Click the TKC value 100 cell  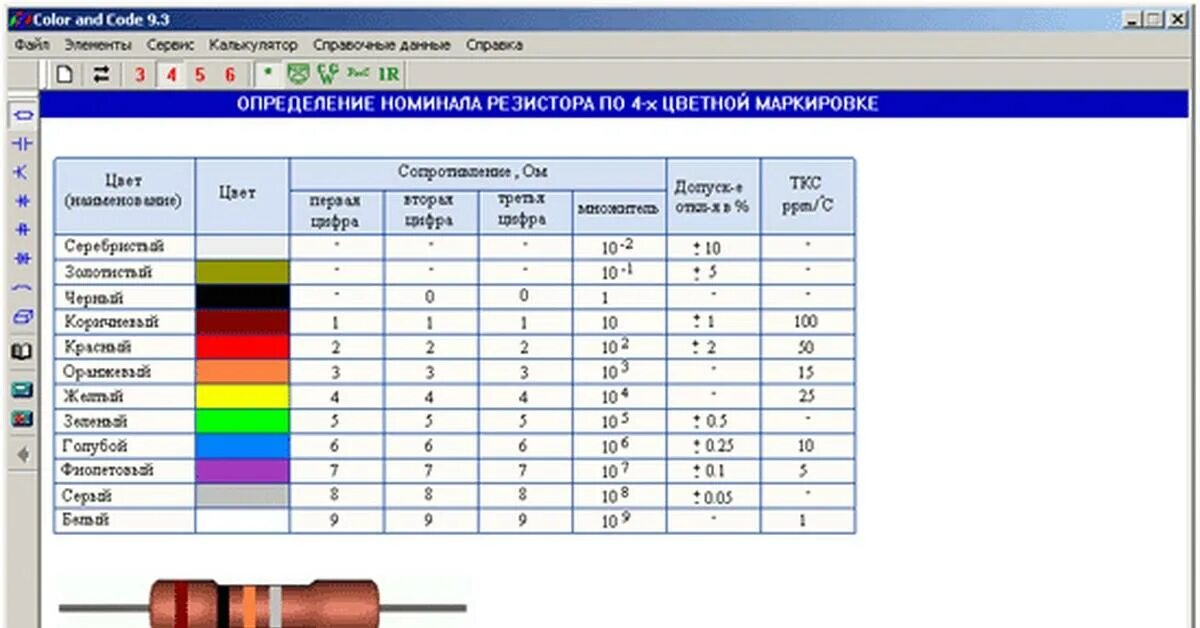[x=808, y=322]
